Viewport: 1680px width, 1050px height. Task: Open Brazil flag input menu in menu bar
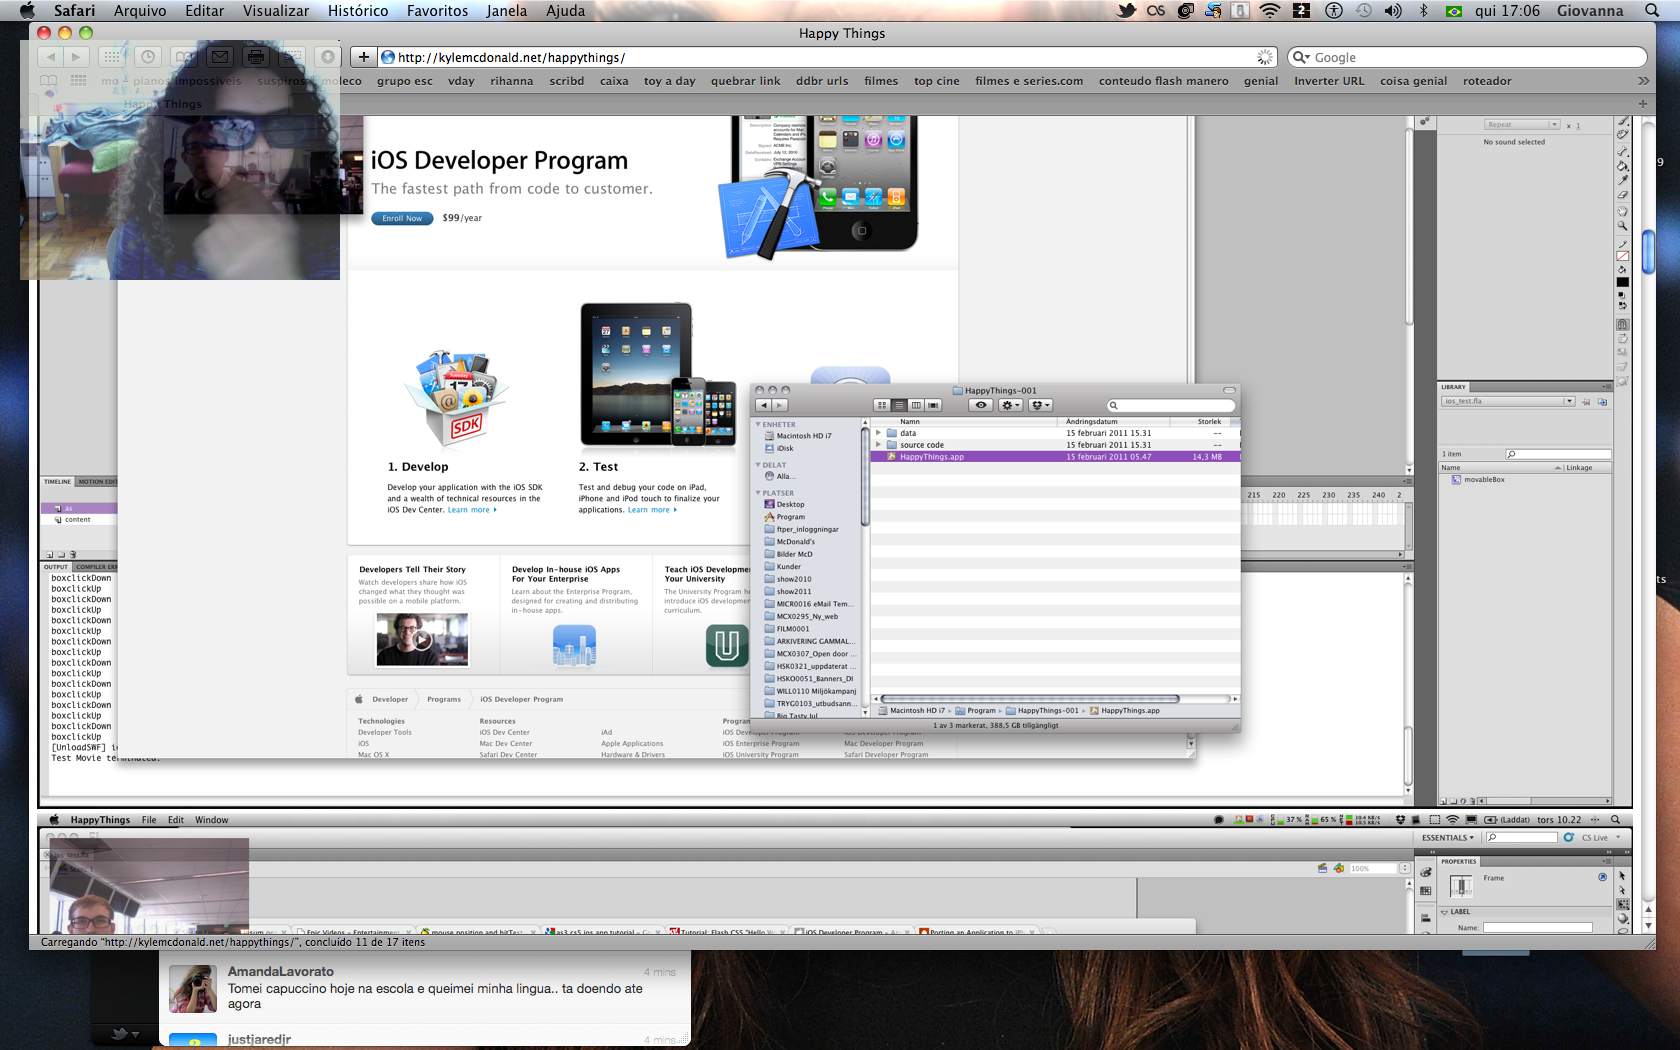click(x=1454, y=11)
